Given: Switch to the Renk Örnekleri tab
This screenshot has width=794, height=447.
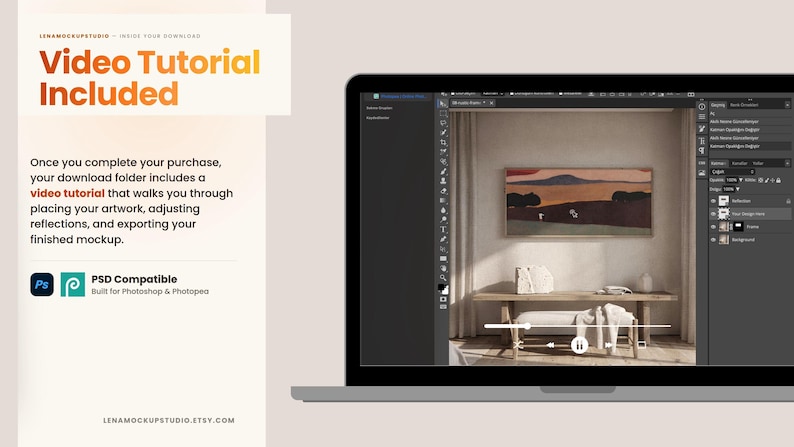Looking at the screenshot, I should click(x=744, y=105).
